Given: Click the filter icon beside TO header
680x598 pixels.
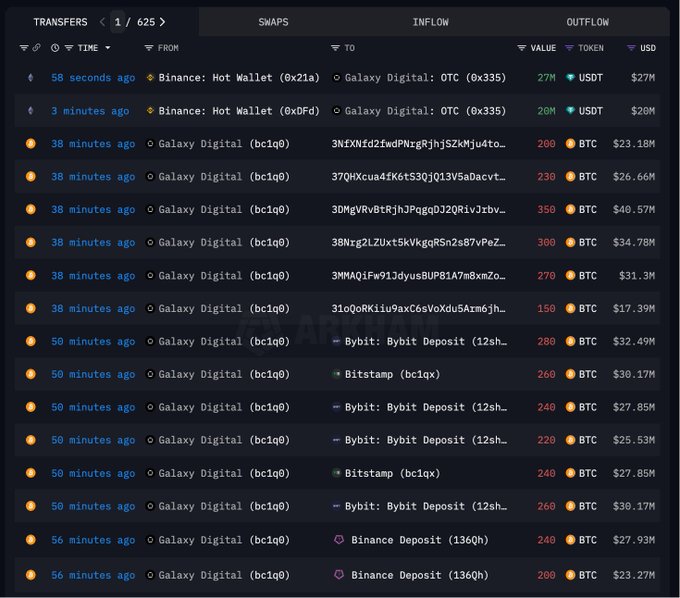Looking at the screenshot, I should coord(336,48).
